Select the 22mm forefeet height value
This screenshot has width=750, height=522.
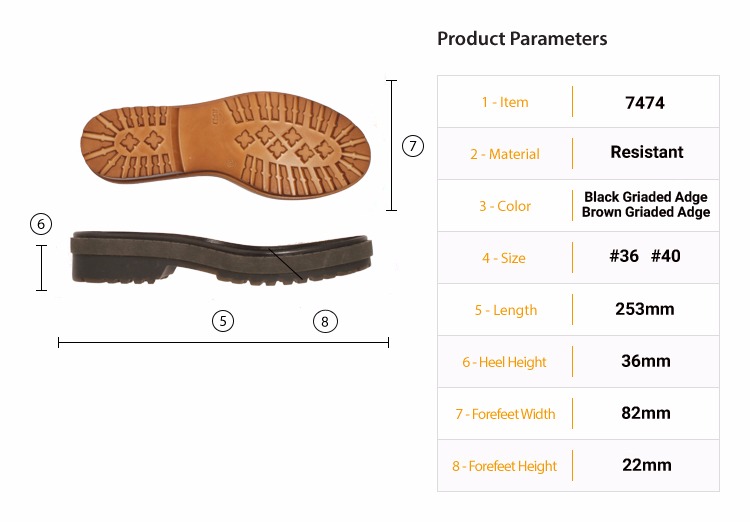click(645, 465)
